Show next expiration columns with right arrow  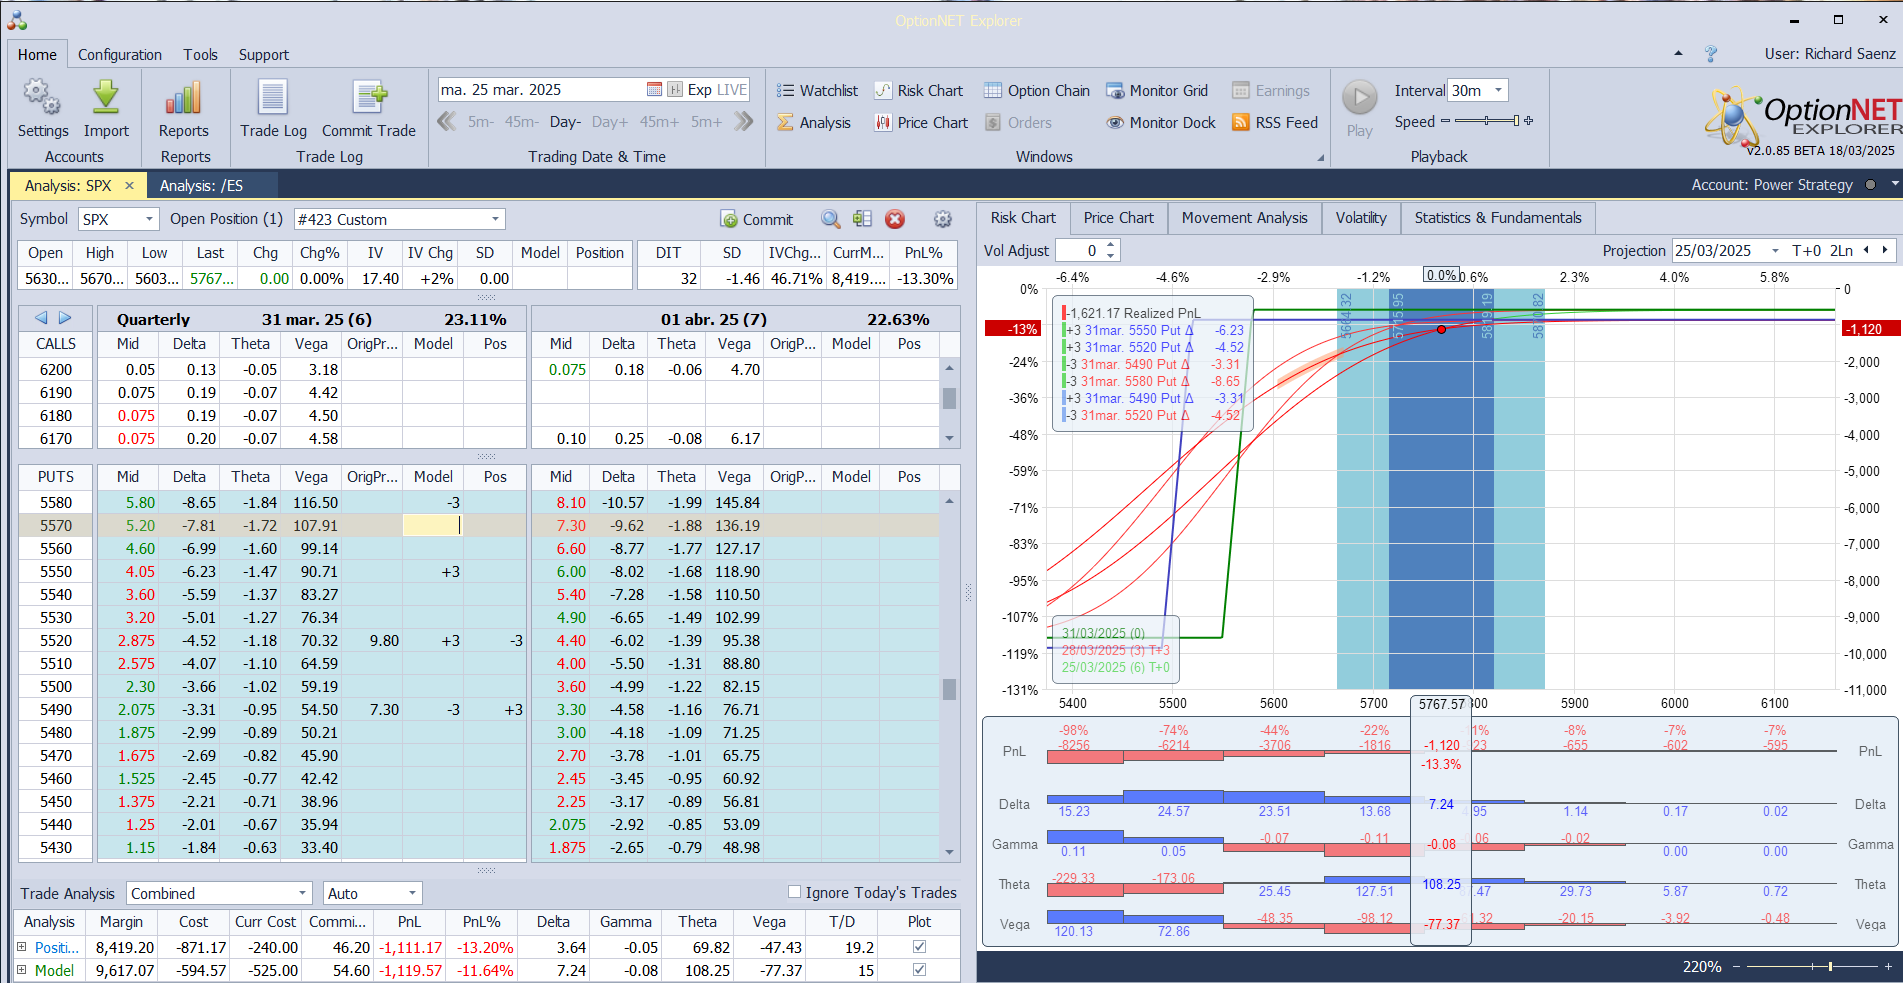click(x=65, y=318)
